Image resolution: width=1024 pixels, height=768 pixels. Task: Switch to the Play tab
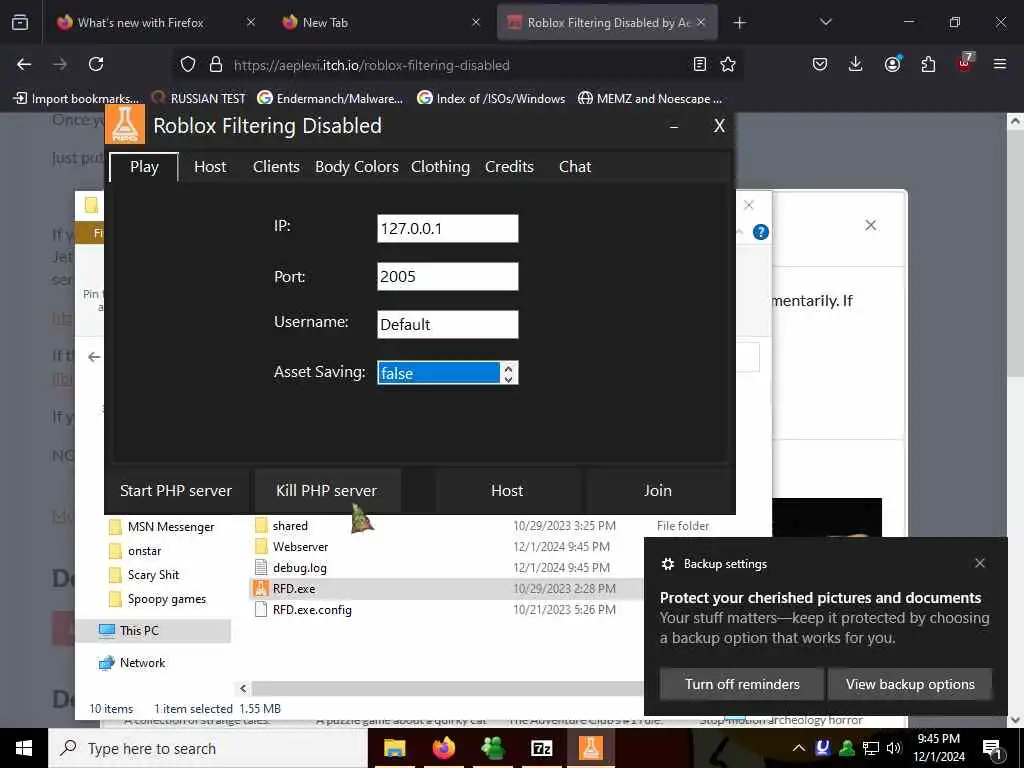tap(144, 167)
